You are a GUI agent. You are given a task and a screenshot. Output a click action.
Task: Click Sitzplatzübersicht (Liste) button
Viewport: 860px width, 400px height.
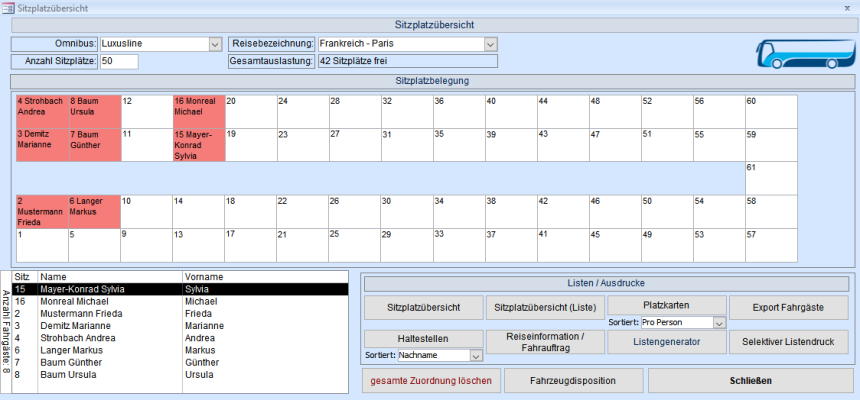point(545,308)
